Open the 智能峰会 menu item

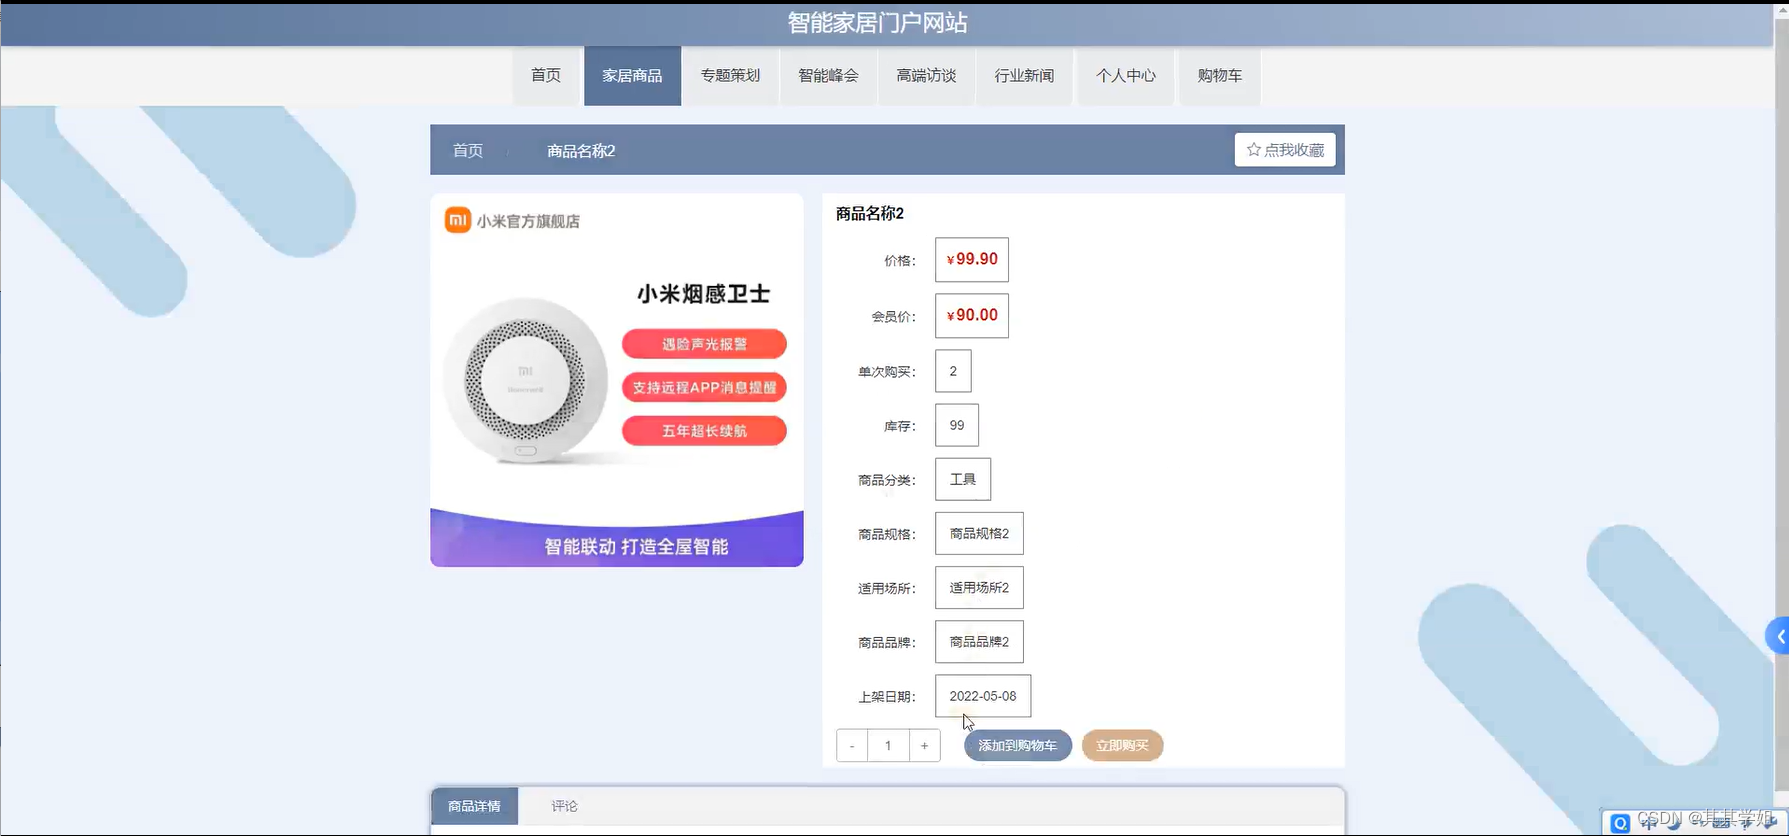point(828,76)
